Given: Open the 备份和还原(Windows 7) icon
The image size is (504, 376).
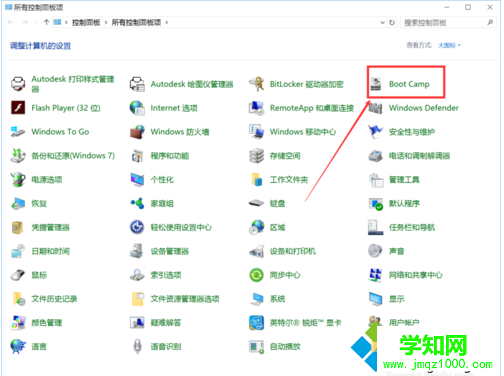Looking at the screenshot, I should click(x=18, y=156).
